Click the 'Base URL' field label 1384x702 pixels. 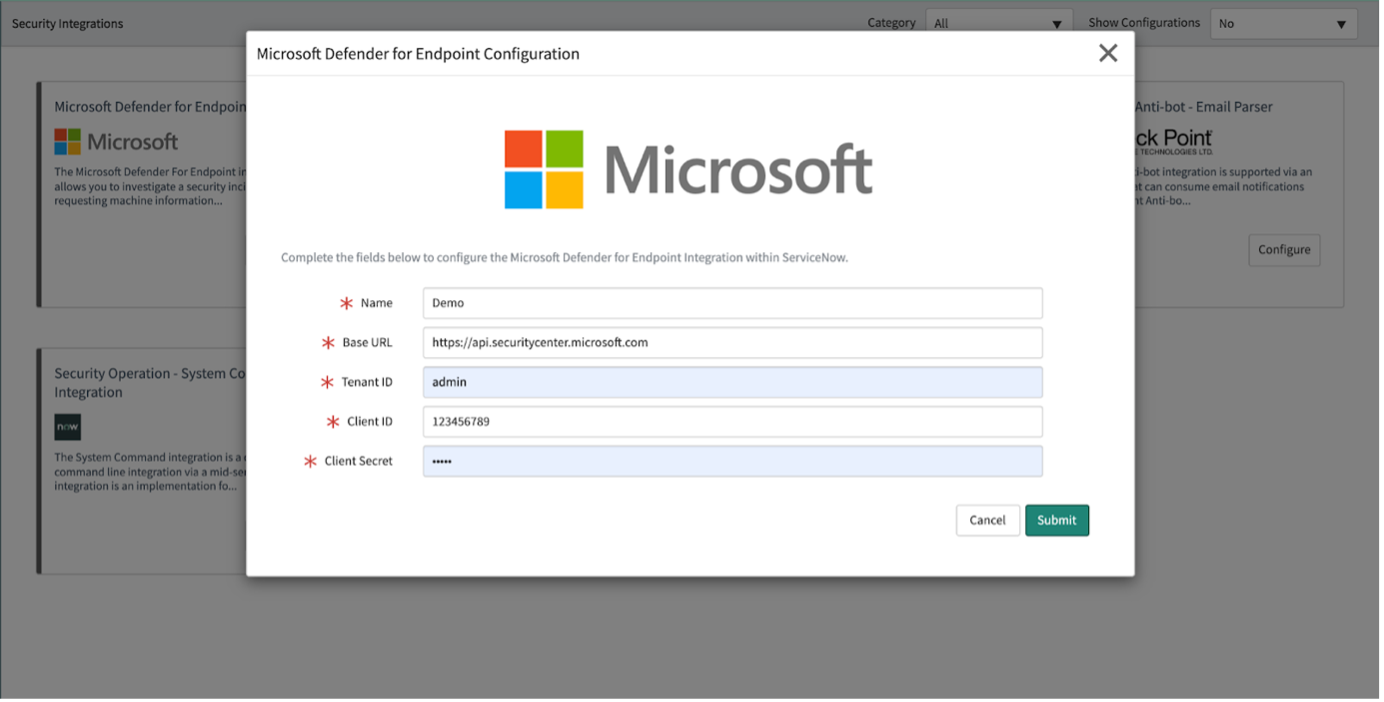pyautogui.click(x=367, y=342)
